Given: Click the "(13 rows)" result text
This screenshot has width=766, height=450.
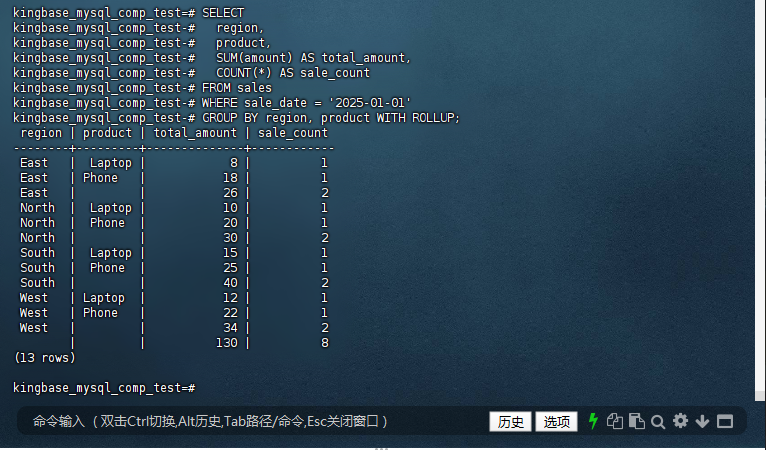Looking at the screenshot, I should coord(44,358).
